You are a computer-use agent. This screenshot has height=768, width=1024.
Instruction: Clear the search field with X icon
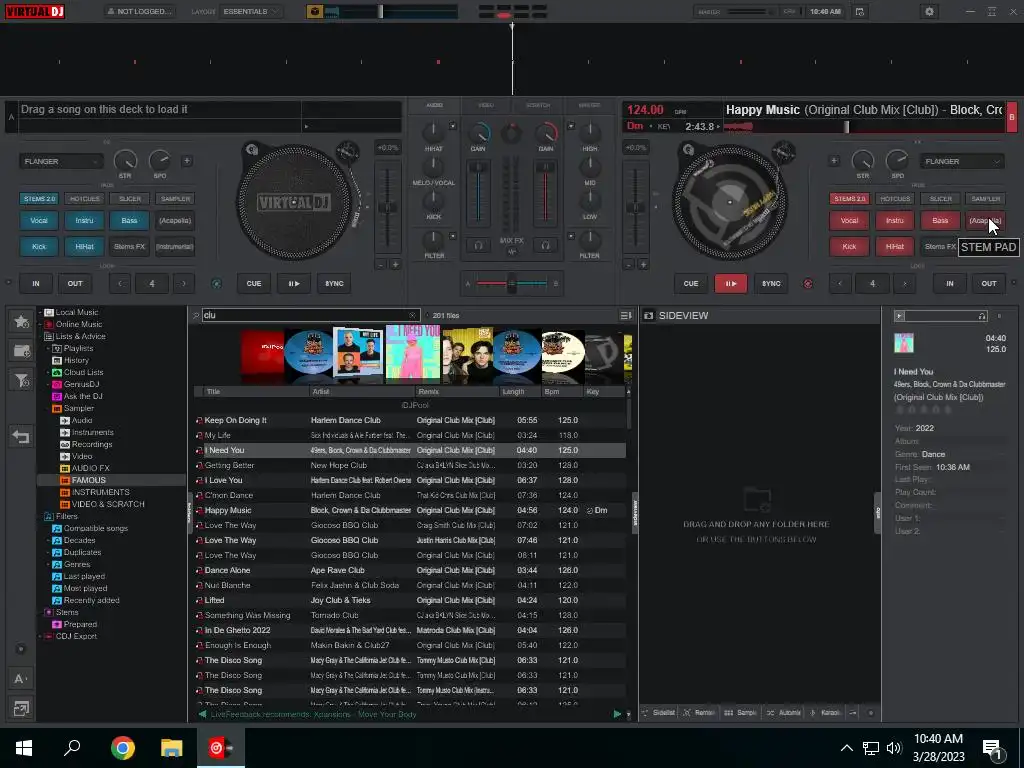point(412,315)
